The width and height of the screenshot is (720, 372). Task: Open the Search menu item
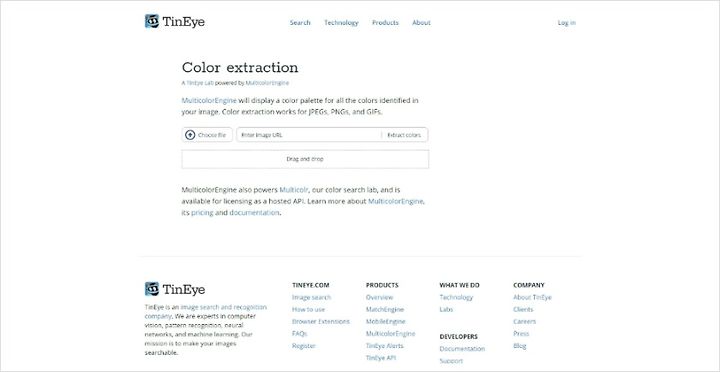coord(300,23)
